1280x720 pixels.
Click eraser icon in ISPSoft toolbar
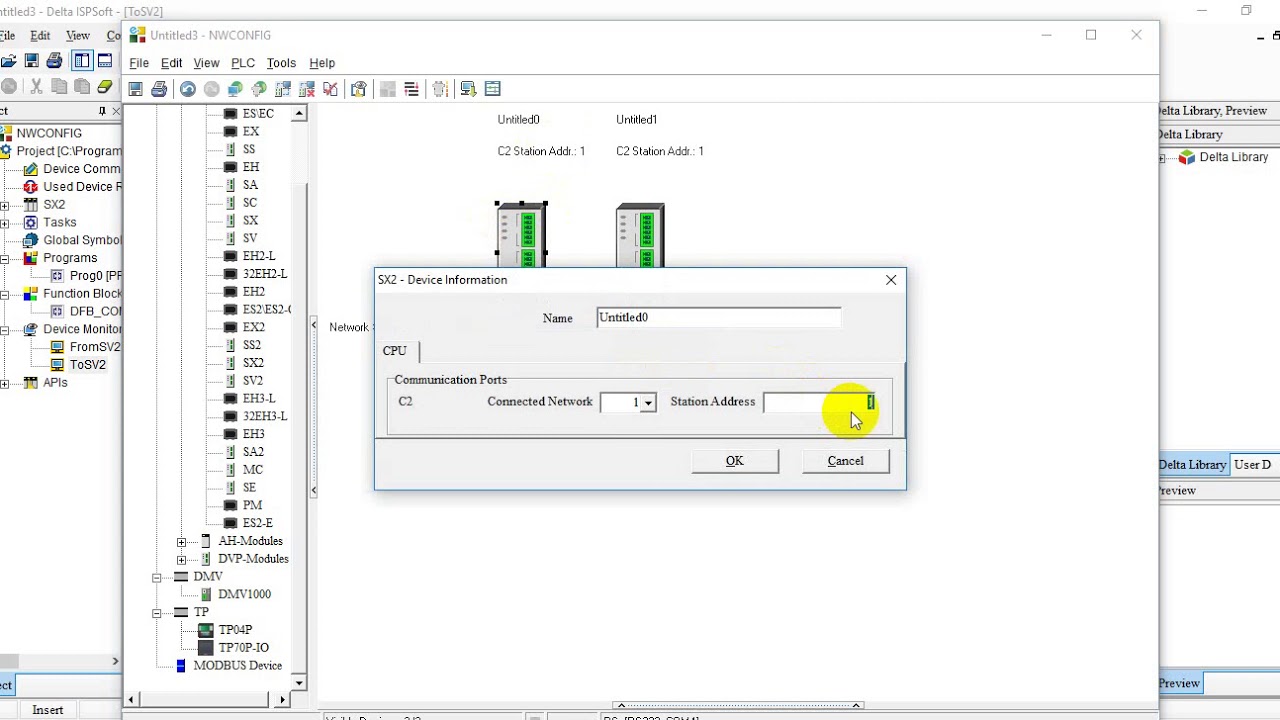pos(105,87)
